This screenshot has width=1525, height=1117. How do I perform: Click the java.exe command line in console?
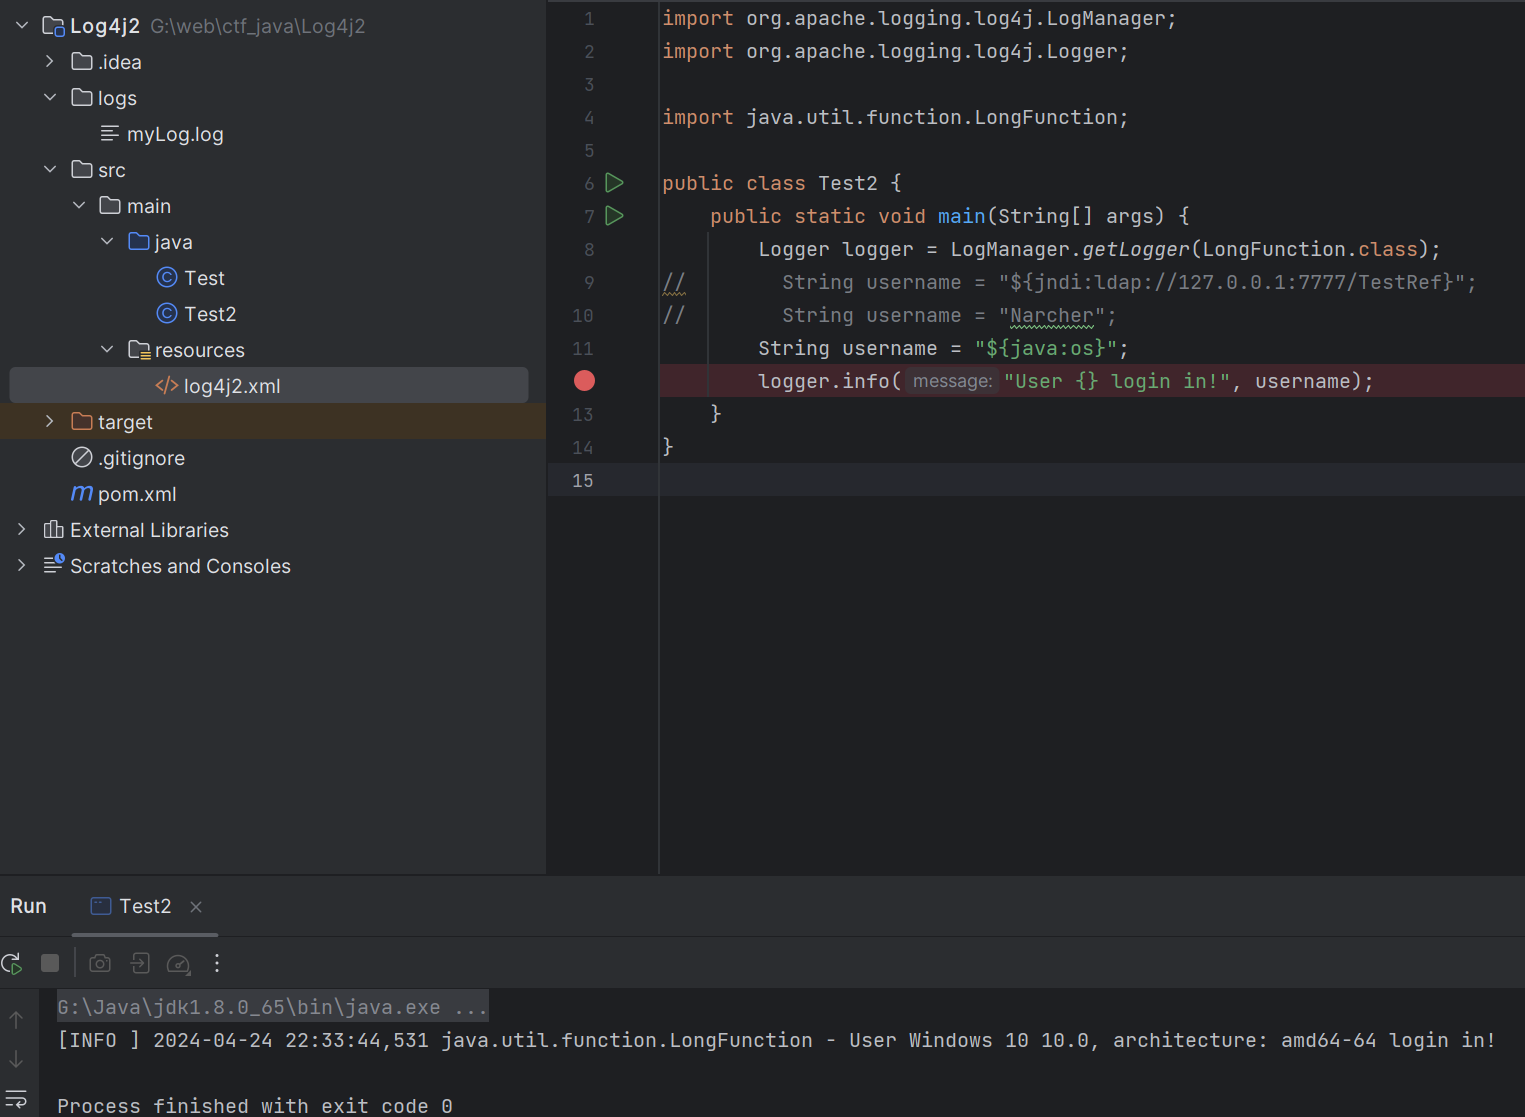pos(273,1007)
